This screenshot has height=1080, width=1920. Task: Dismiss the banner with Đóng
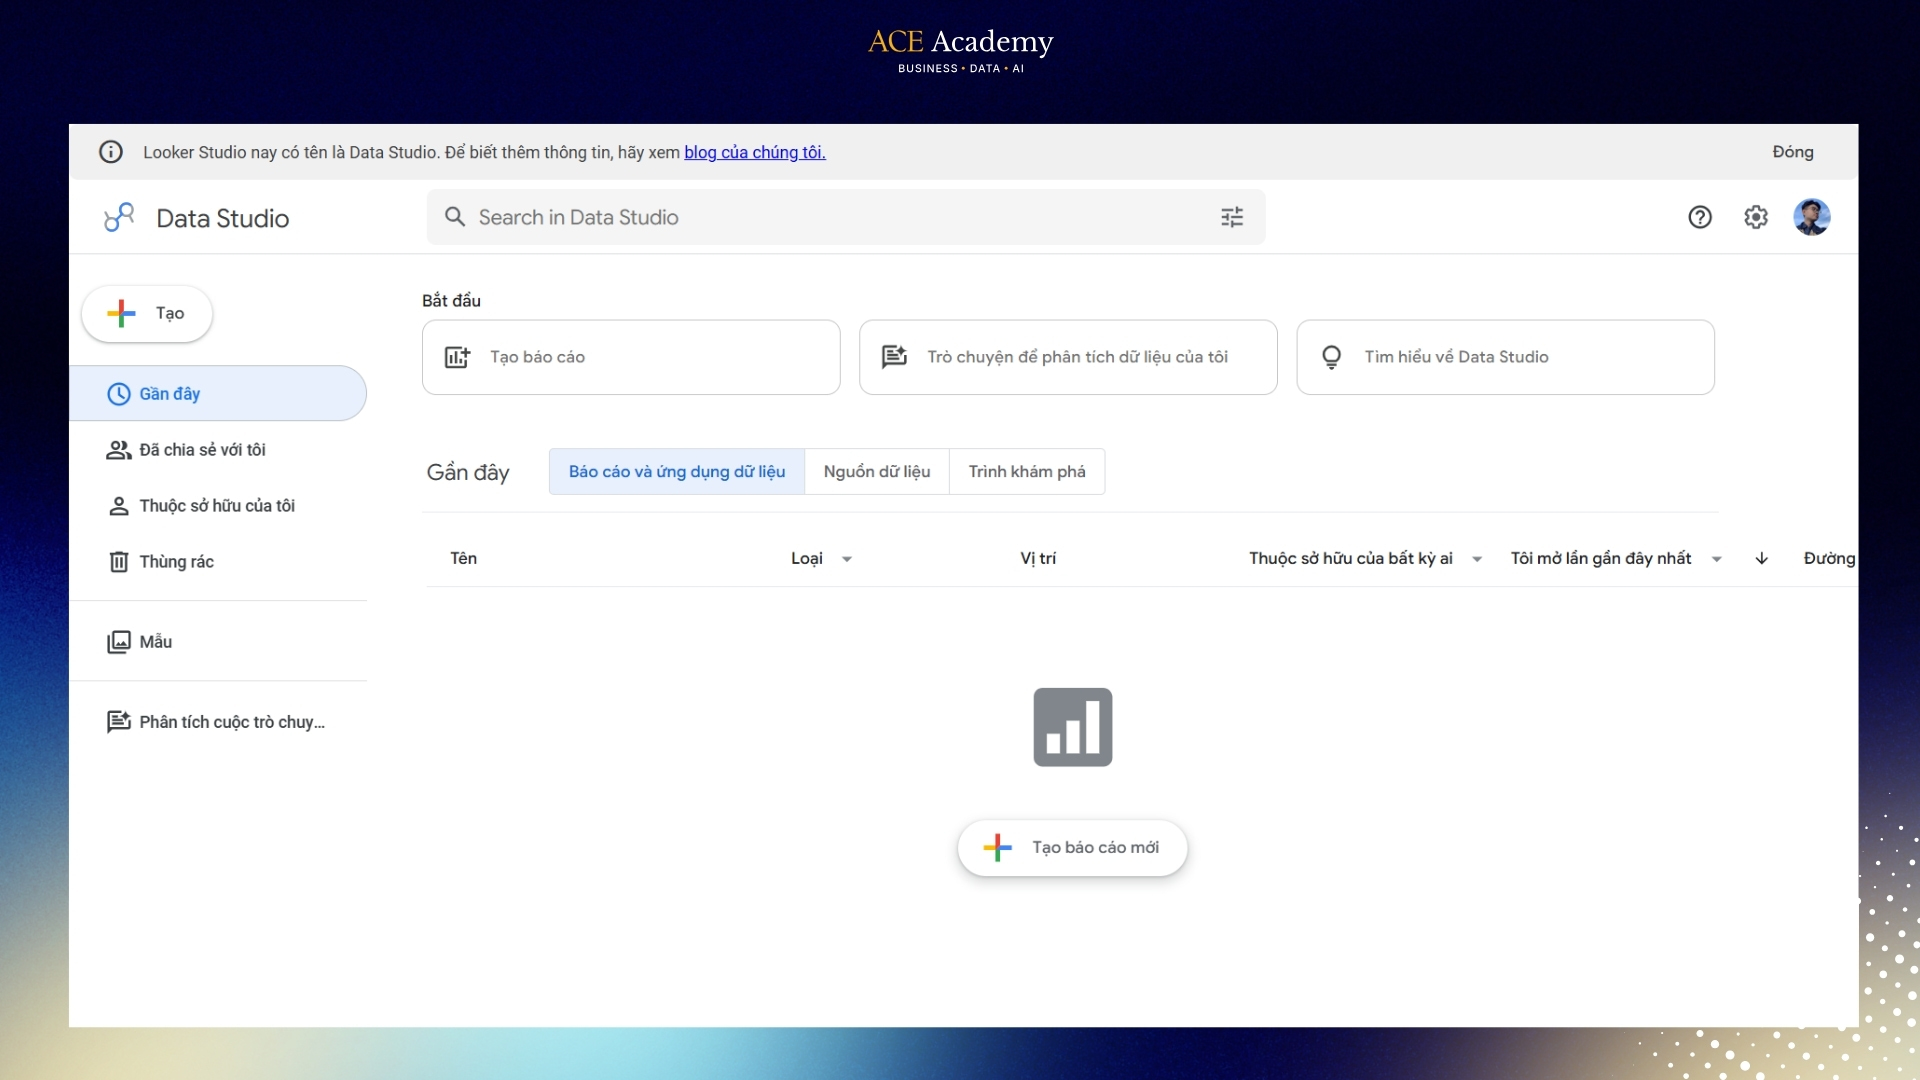(1793, 152)
